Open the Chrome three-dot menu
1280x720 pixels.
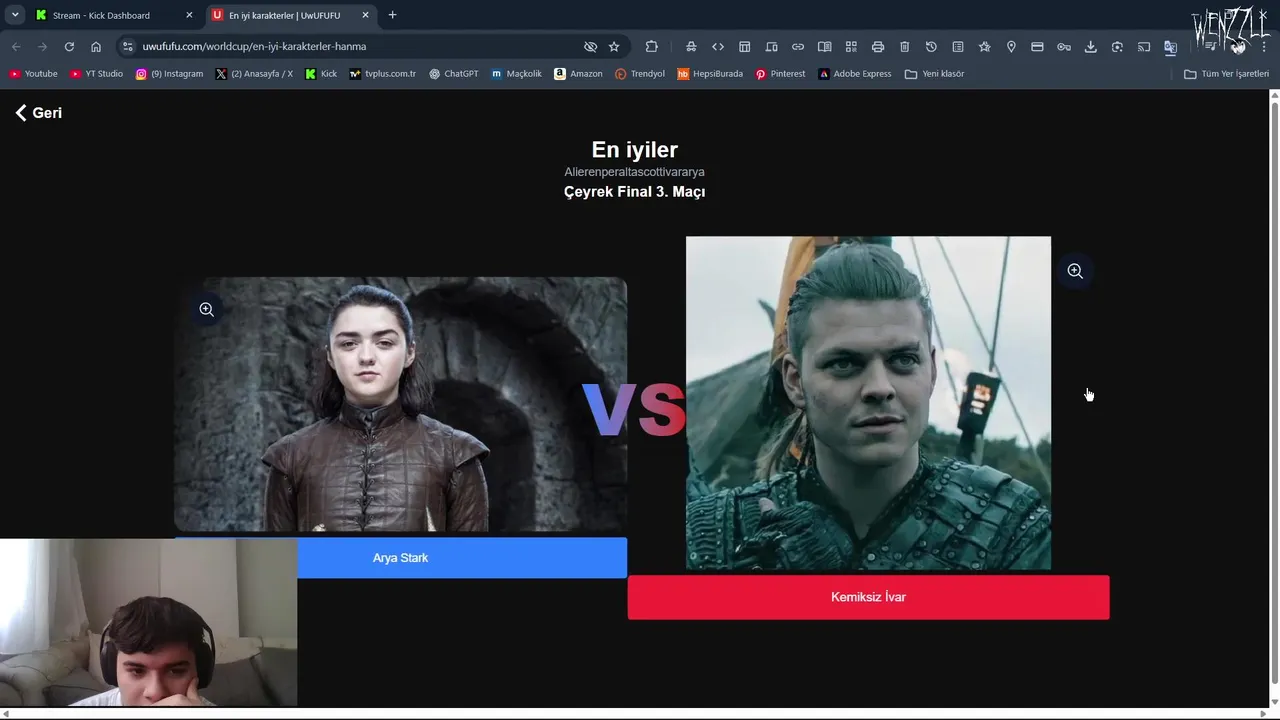(1264, 46)
